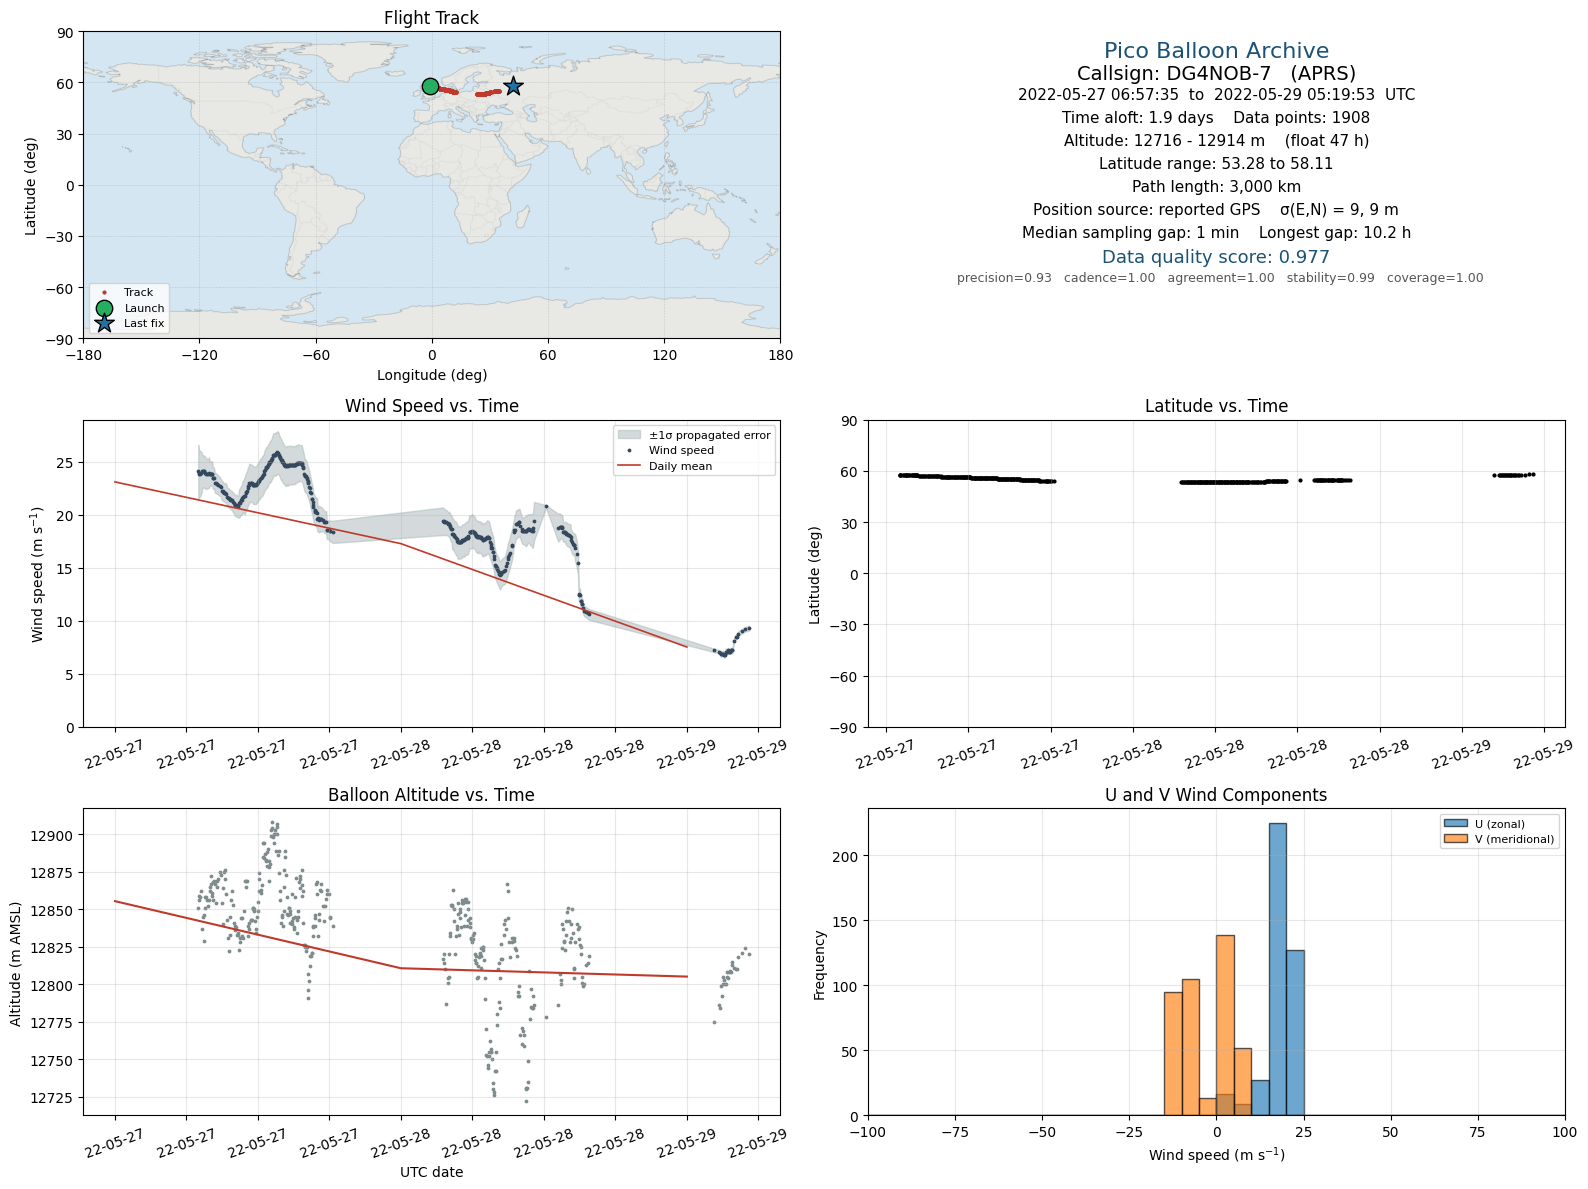
Task: Click the 12900 altitude tick label
Action: point(51,836)
